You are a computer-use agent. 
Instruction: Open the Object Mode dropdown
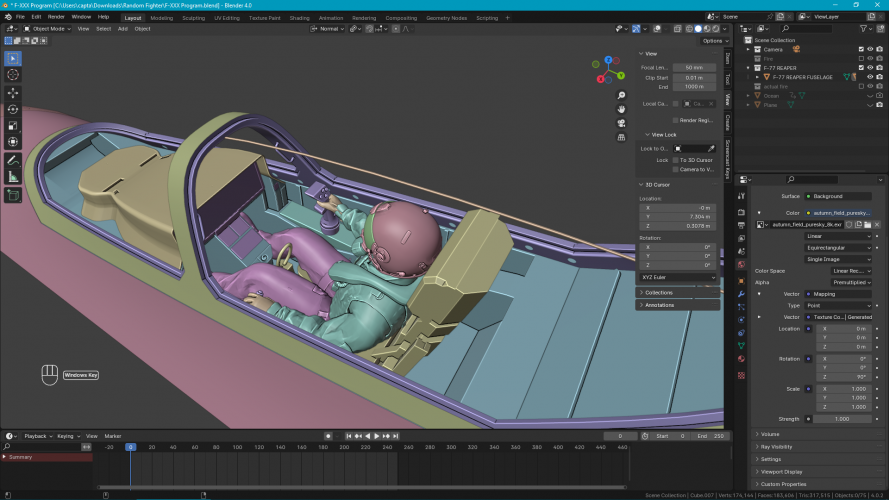(51, 29)
